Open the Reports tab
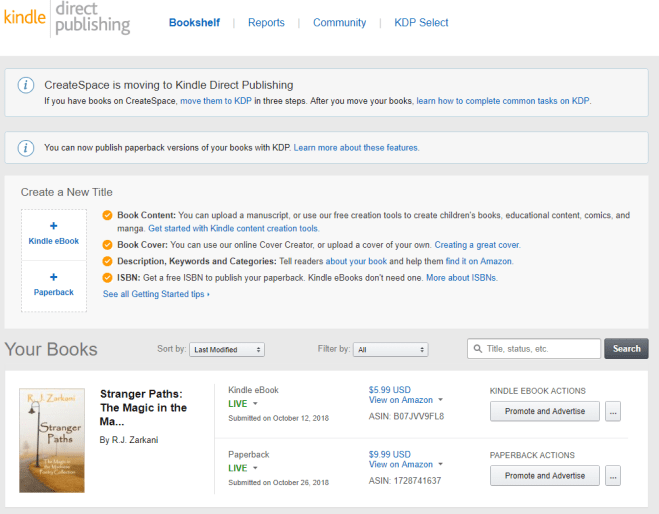Screen dimensions: 659x514 [266, 22]
